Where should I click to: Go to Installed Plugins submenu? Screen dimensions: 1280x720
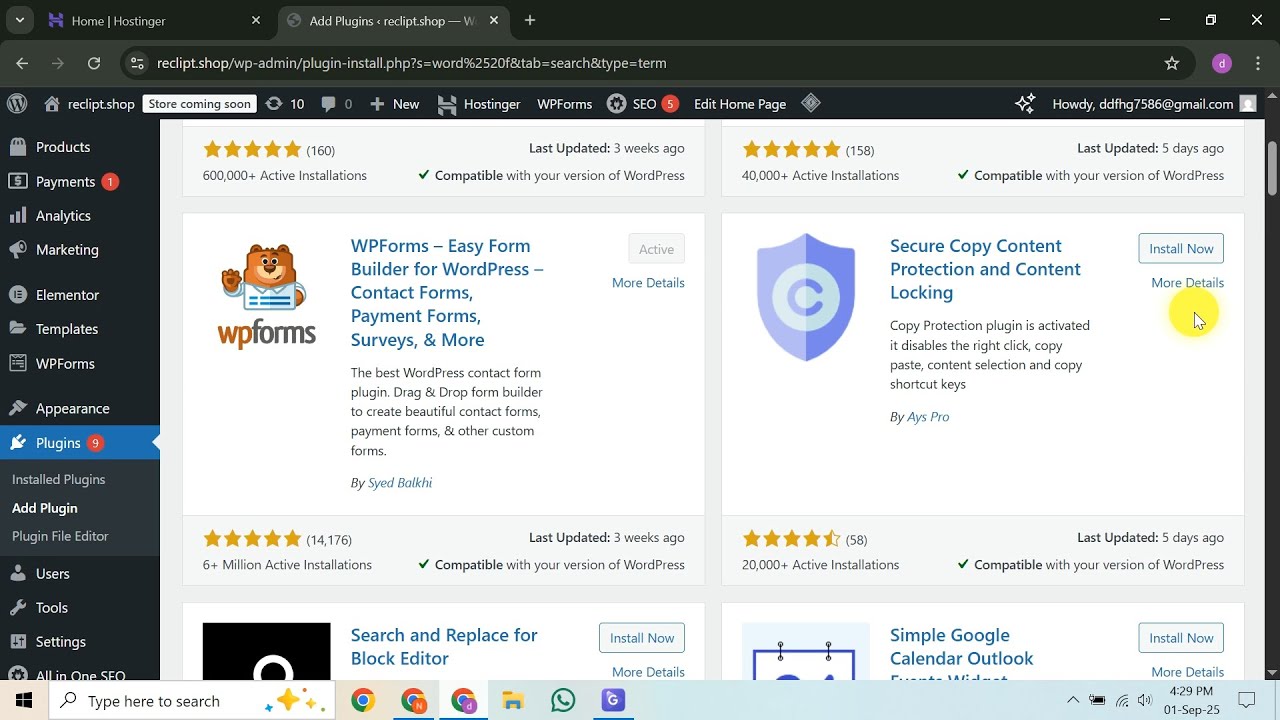[58, 479]
